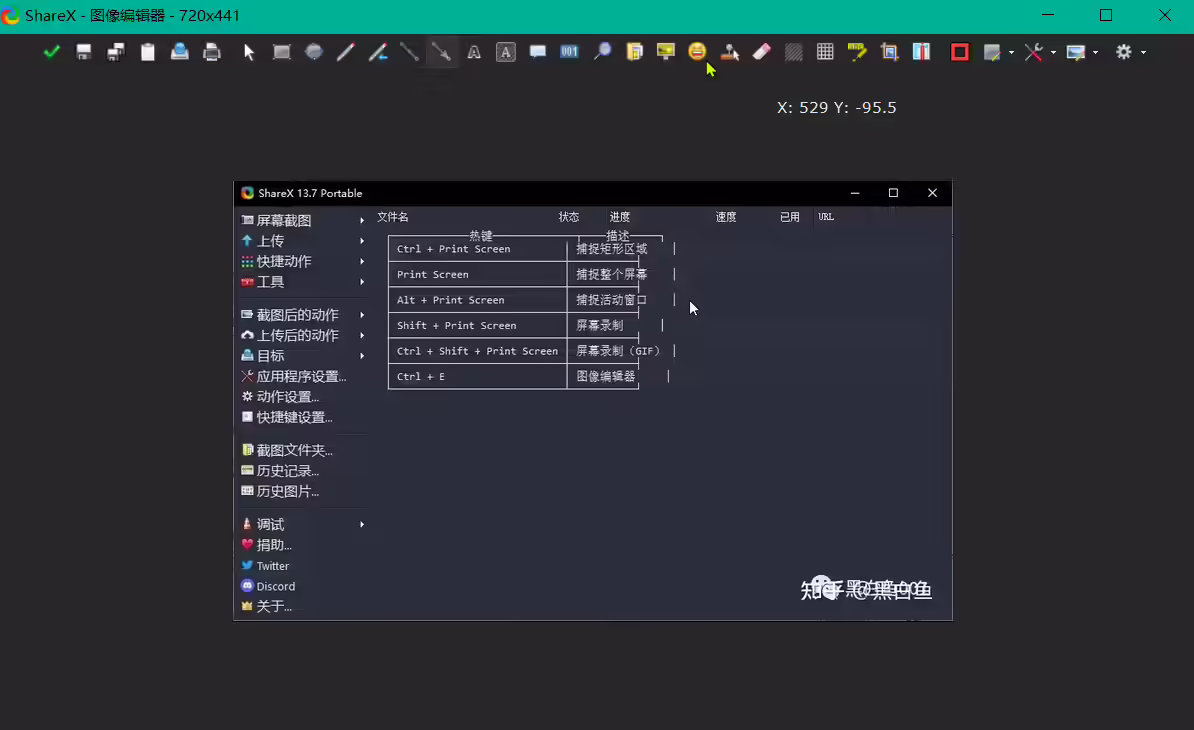The height and width of the screenshot is (730, 1194).
Task: Choose the Freehand pencil tool
Action: [346, 52]
